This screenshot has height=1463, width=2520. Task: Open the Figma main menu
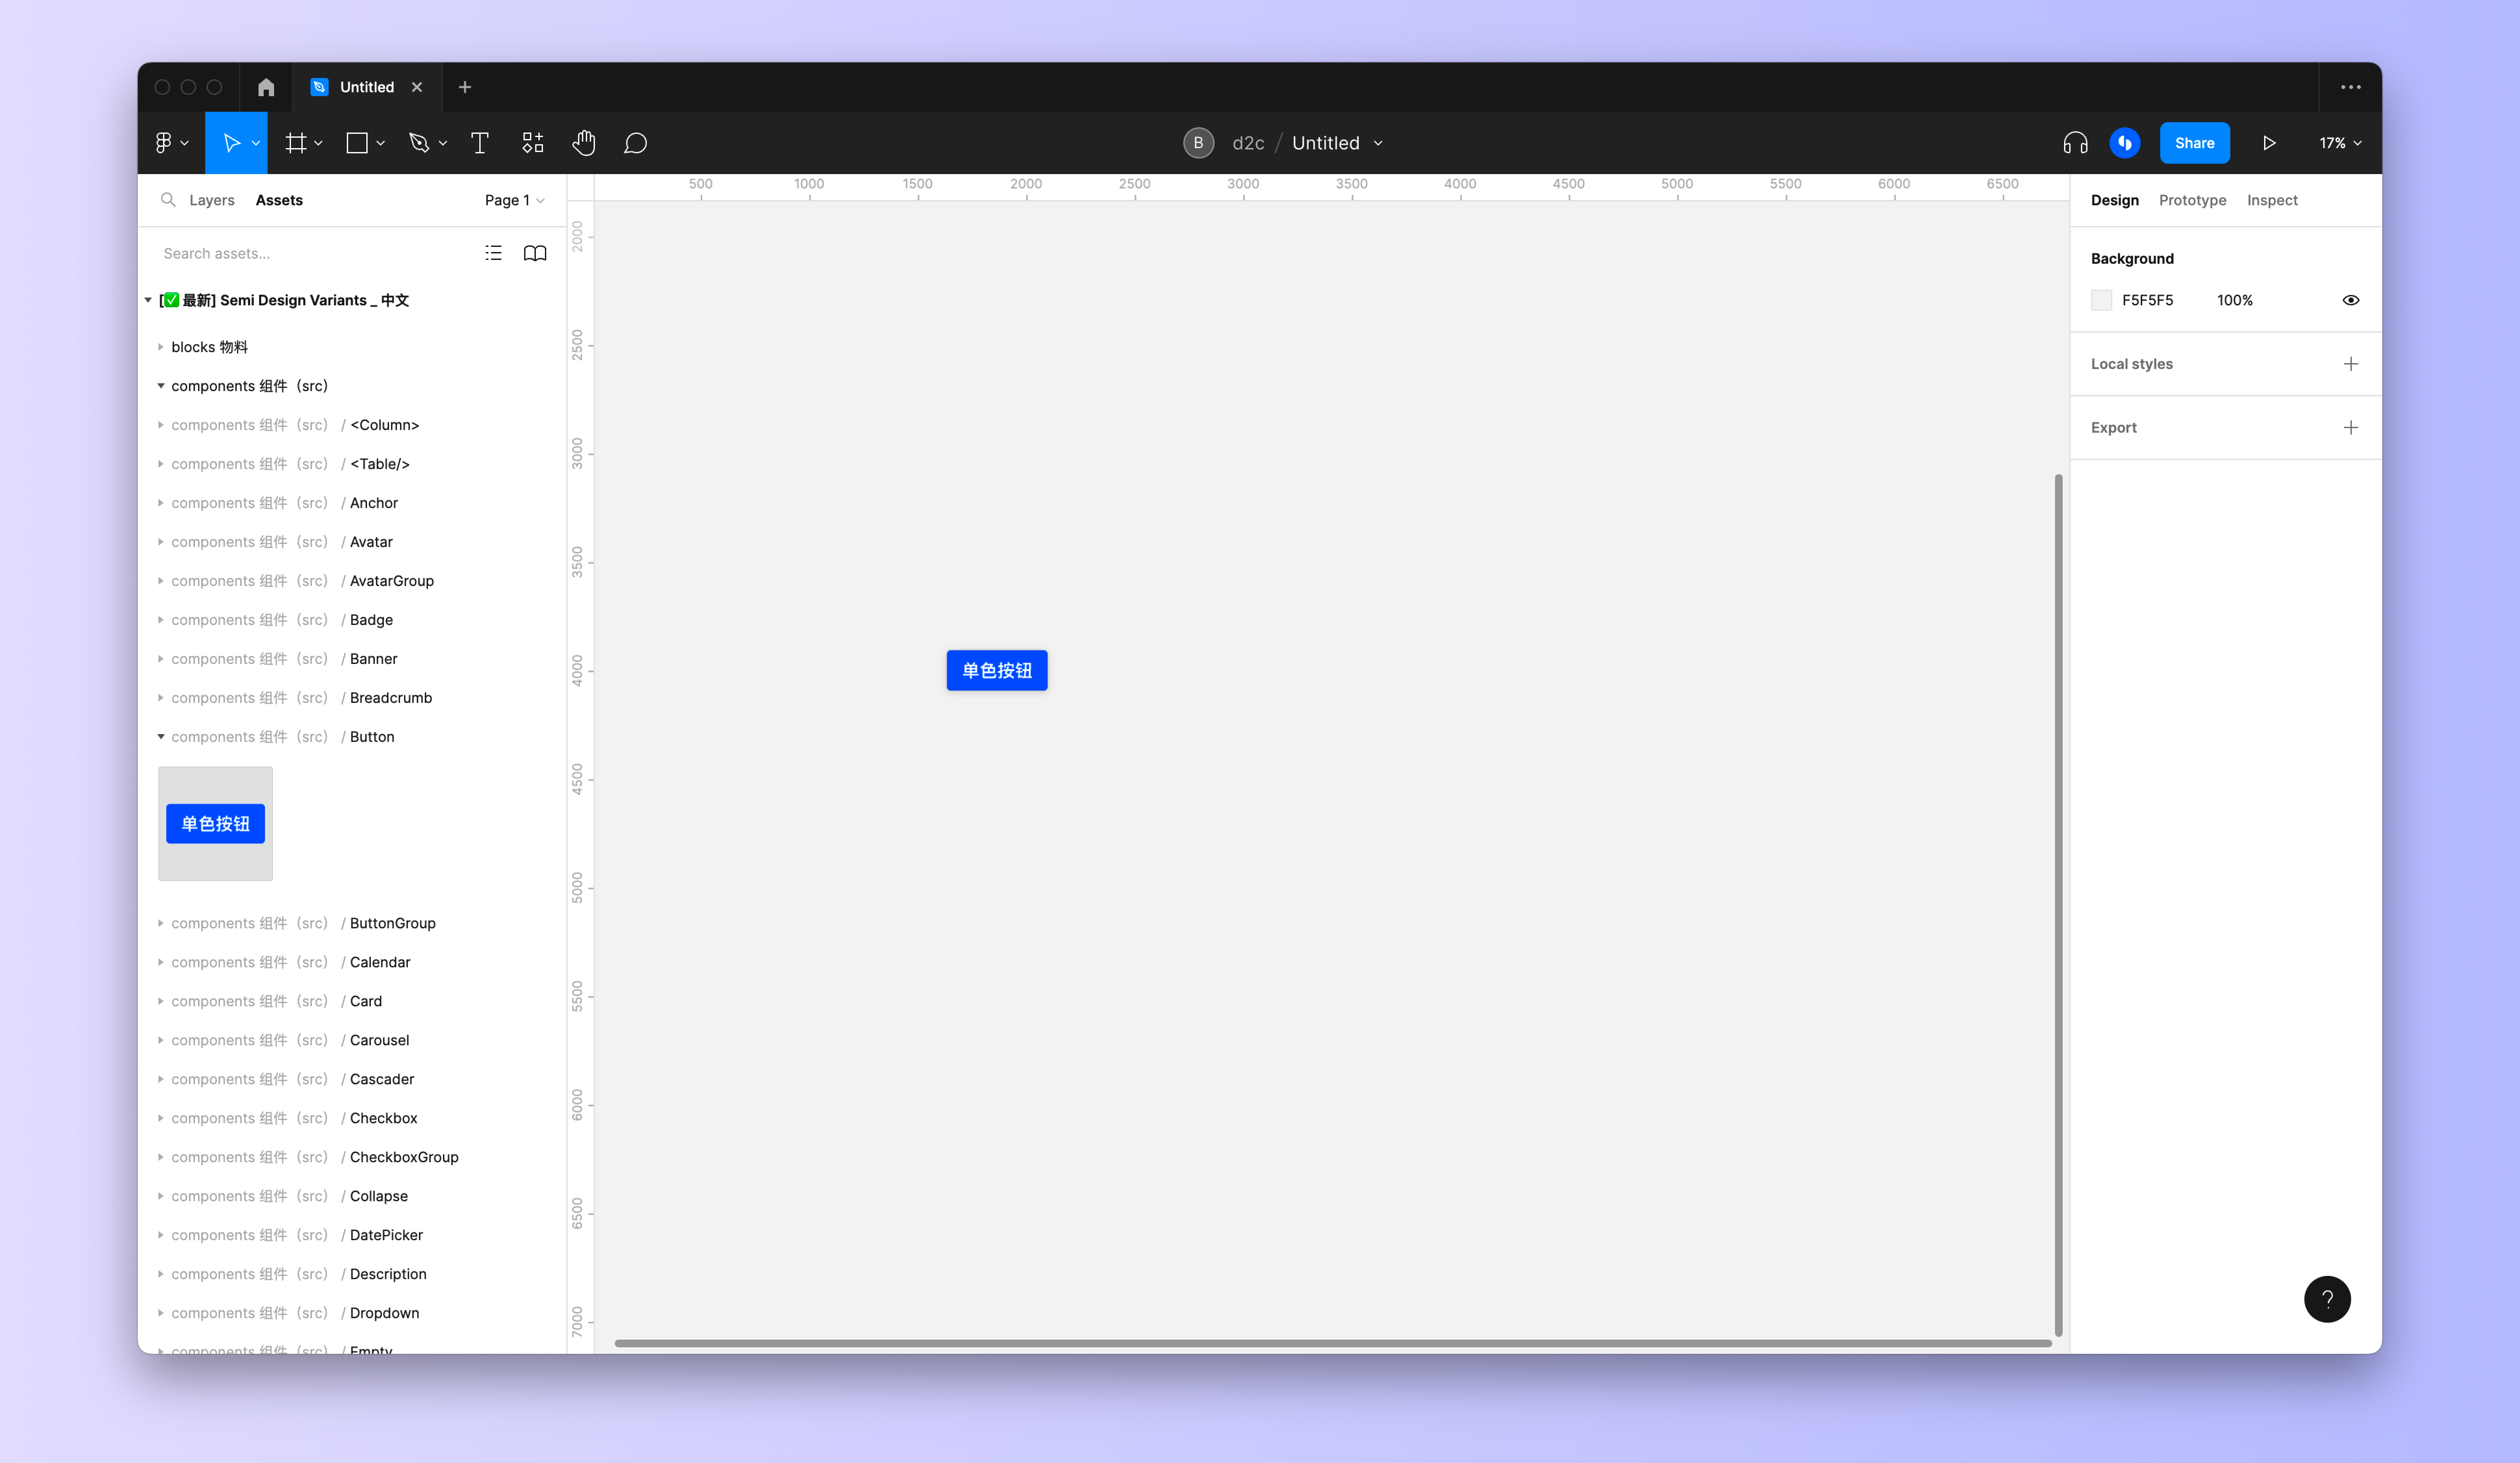pyautogui.click(x=172, y=143)
